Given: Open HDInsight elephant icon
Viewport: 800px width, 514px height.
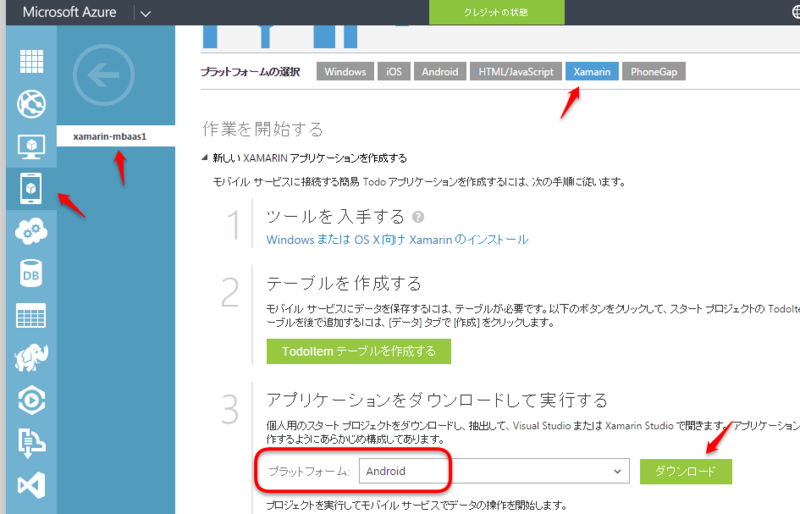Looking at the screenshot, I should pos(31,357).
